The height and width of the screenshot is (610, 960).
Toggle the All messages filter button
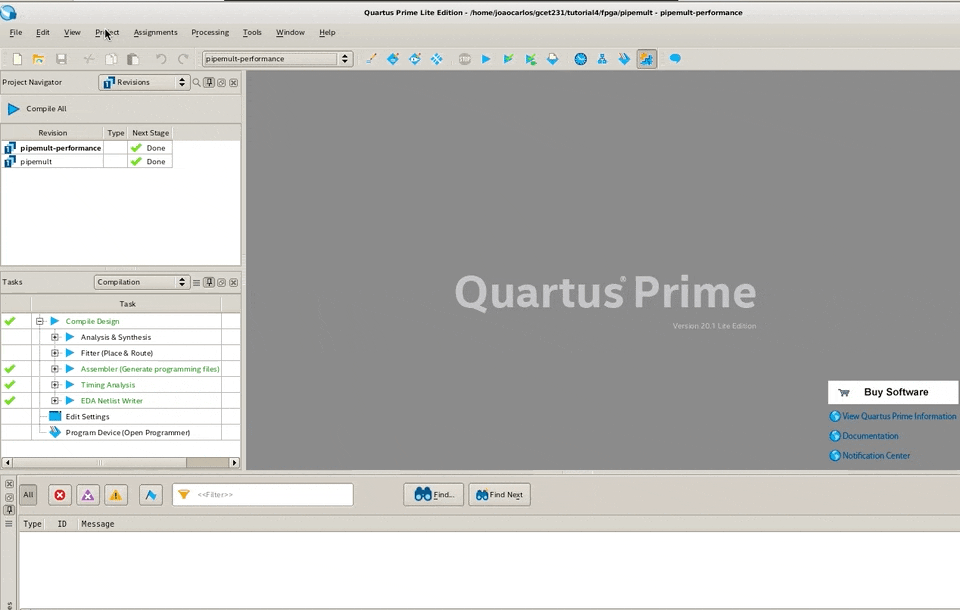[x=28, y=495]
